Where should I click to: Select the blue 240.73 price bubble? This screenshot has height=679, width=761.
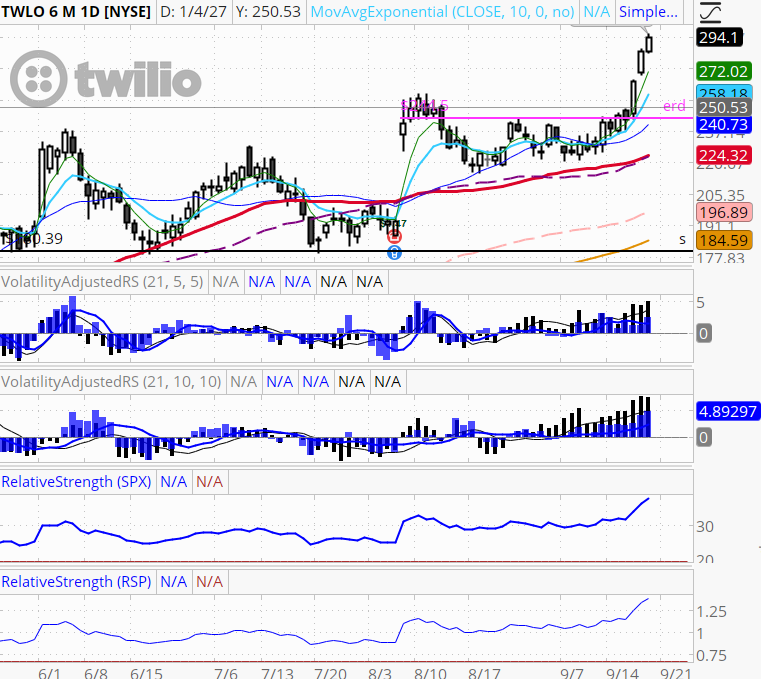724,125
